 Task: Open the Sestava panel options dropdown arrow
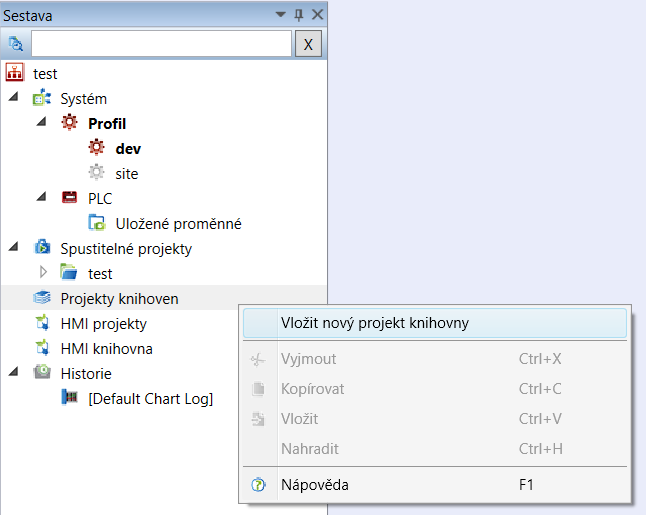281,15
